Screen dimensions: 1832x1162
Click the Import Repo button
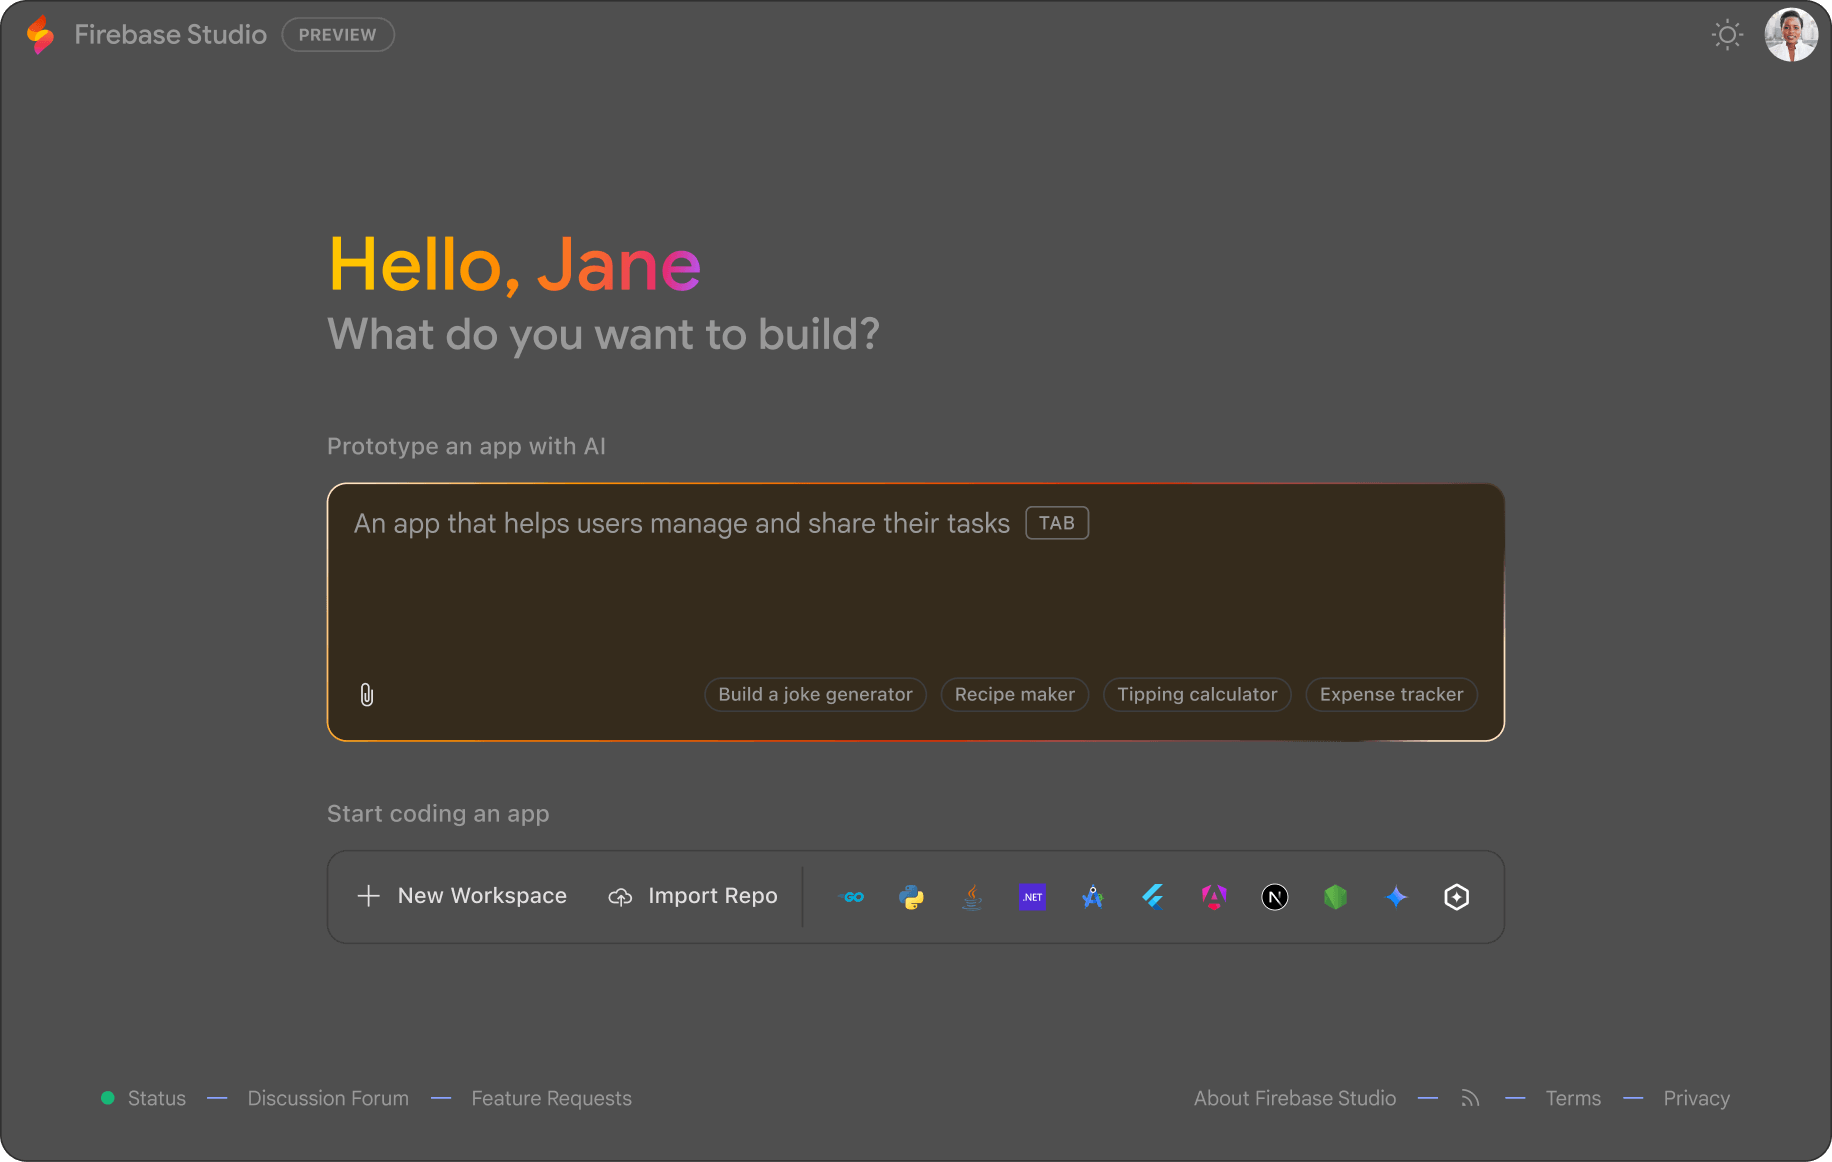click(x=693, y=896)
